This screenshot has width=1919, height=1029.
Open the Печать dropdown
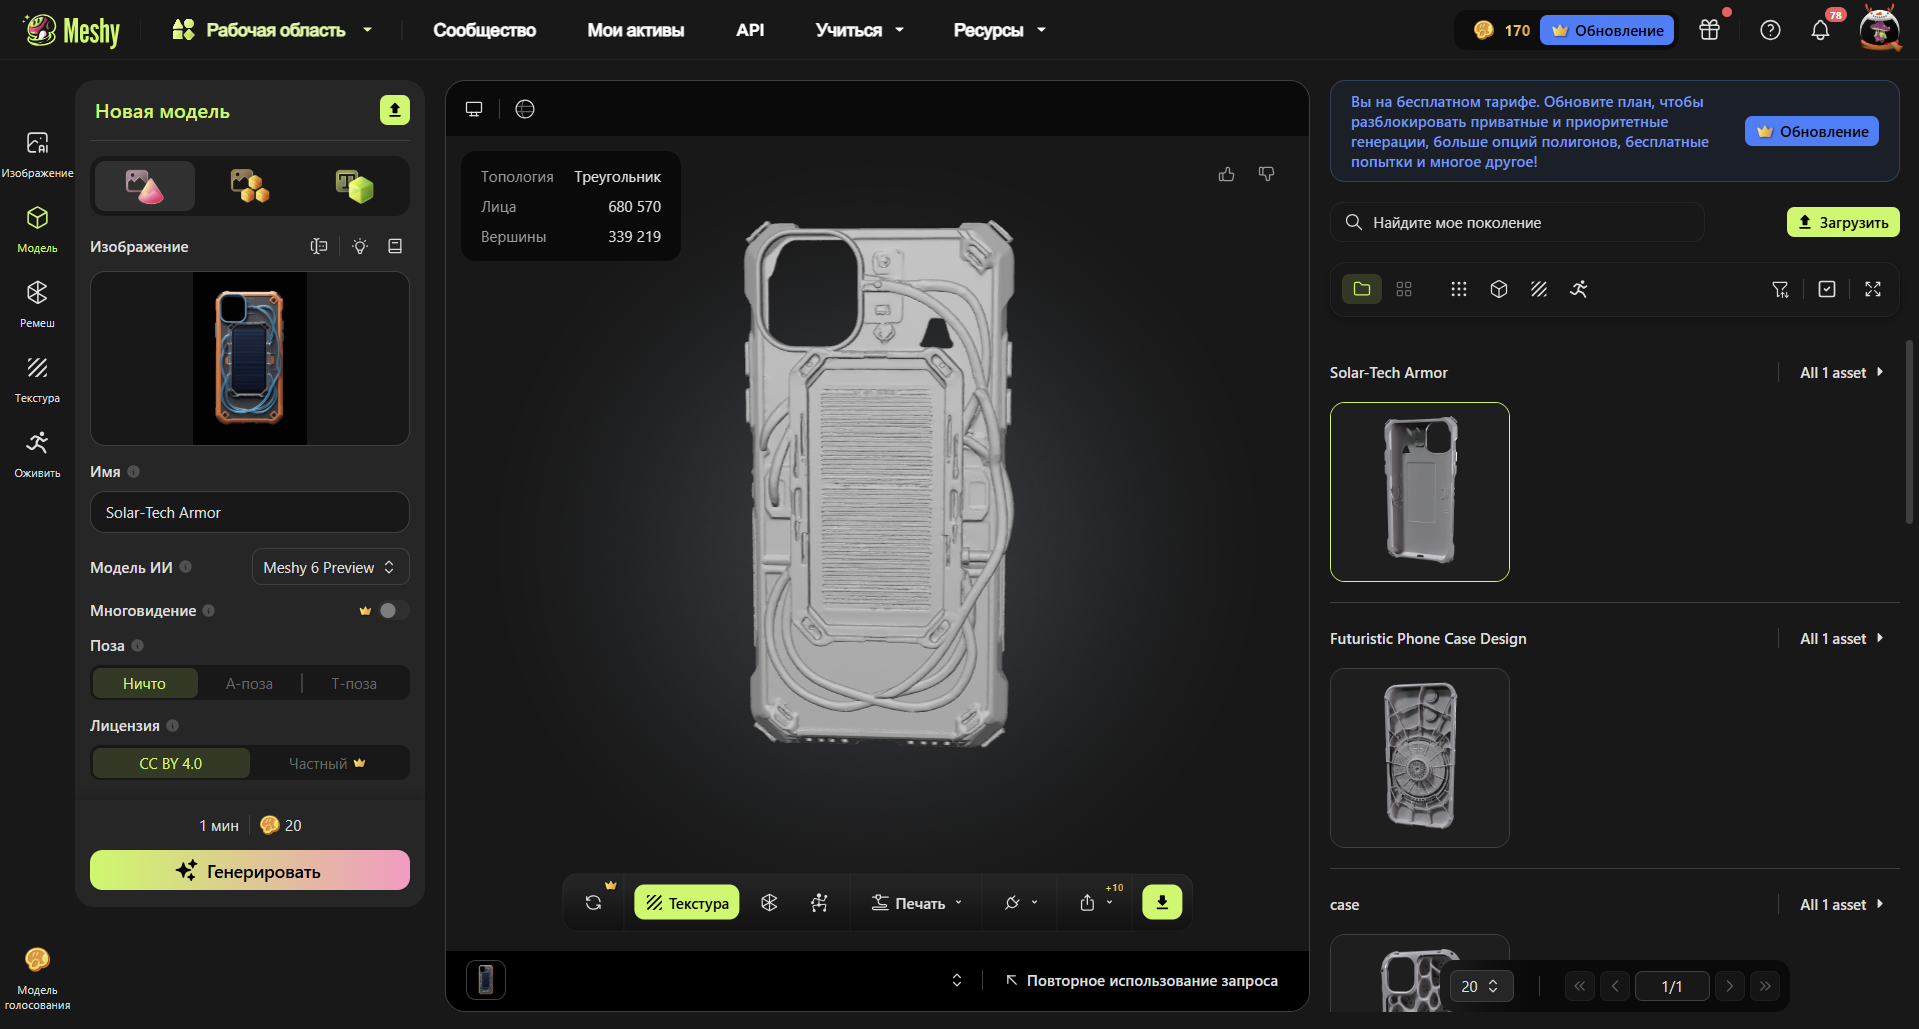(917, 902)
